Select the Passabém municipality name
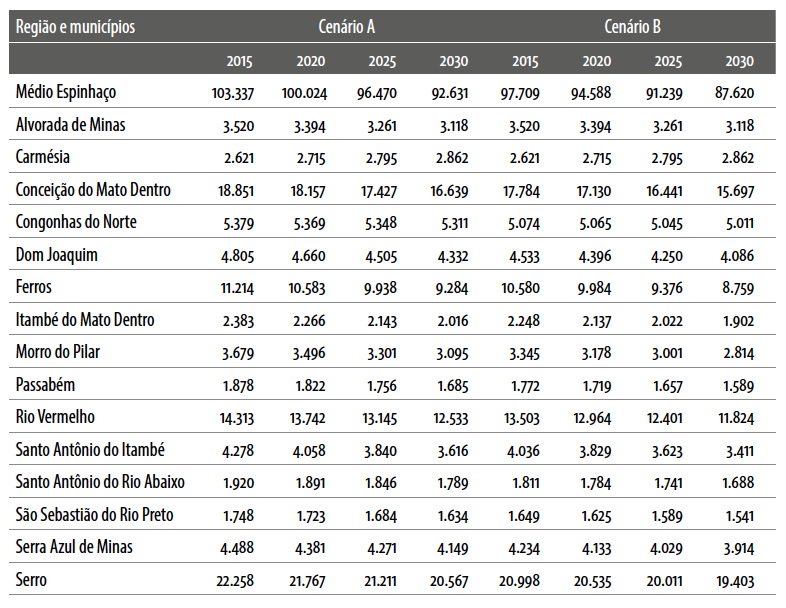This screenshot has height=608, width=786. point(46,385)
